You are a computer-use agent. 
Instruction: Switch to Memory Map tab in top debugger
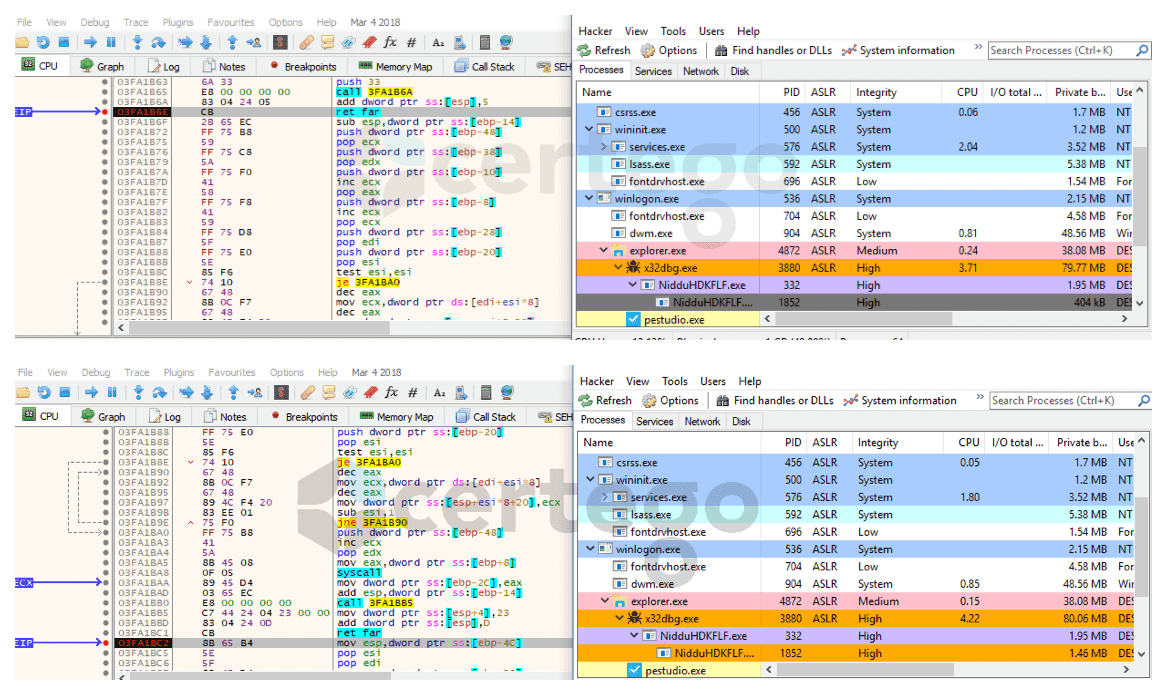coord(395,67)
